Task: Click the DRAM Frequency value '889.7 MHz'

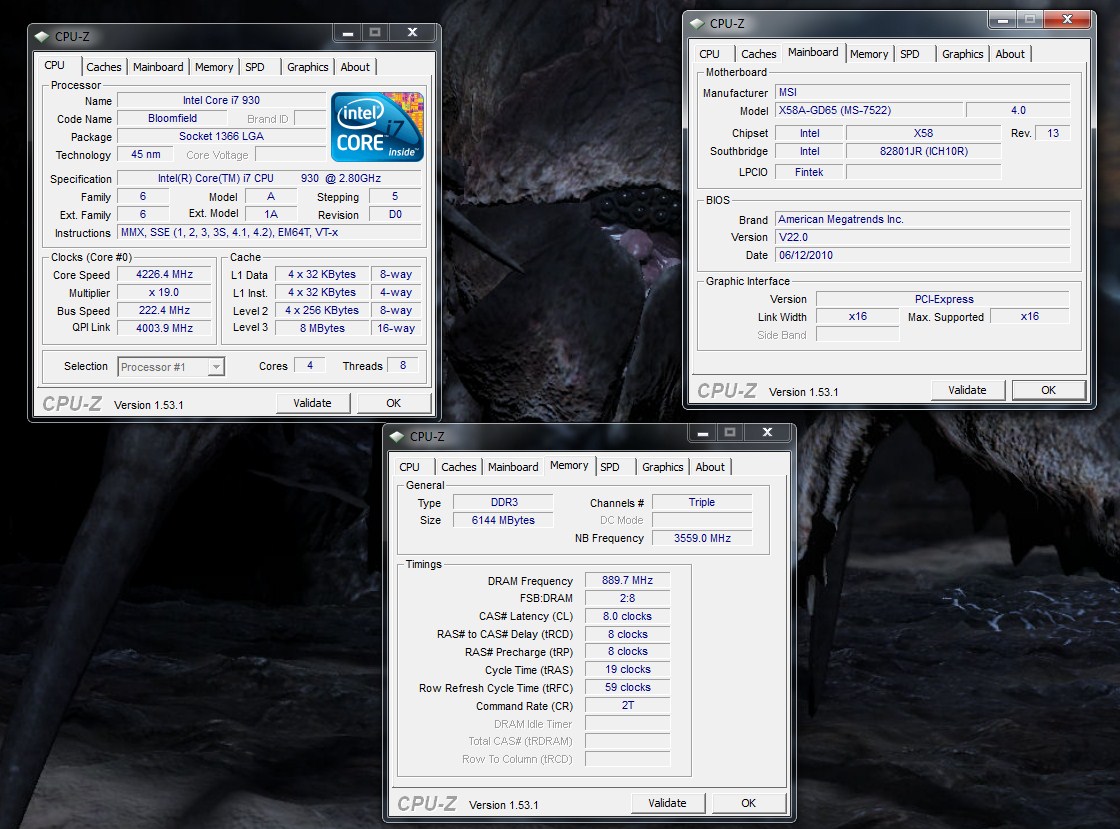Action: coord(627,580)
